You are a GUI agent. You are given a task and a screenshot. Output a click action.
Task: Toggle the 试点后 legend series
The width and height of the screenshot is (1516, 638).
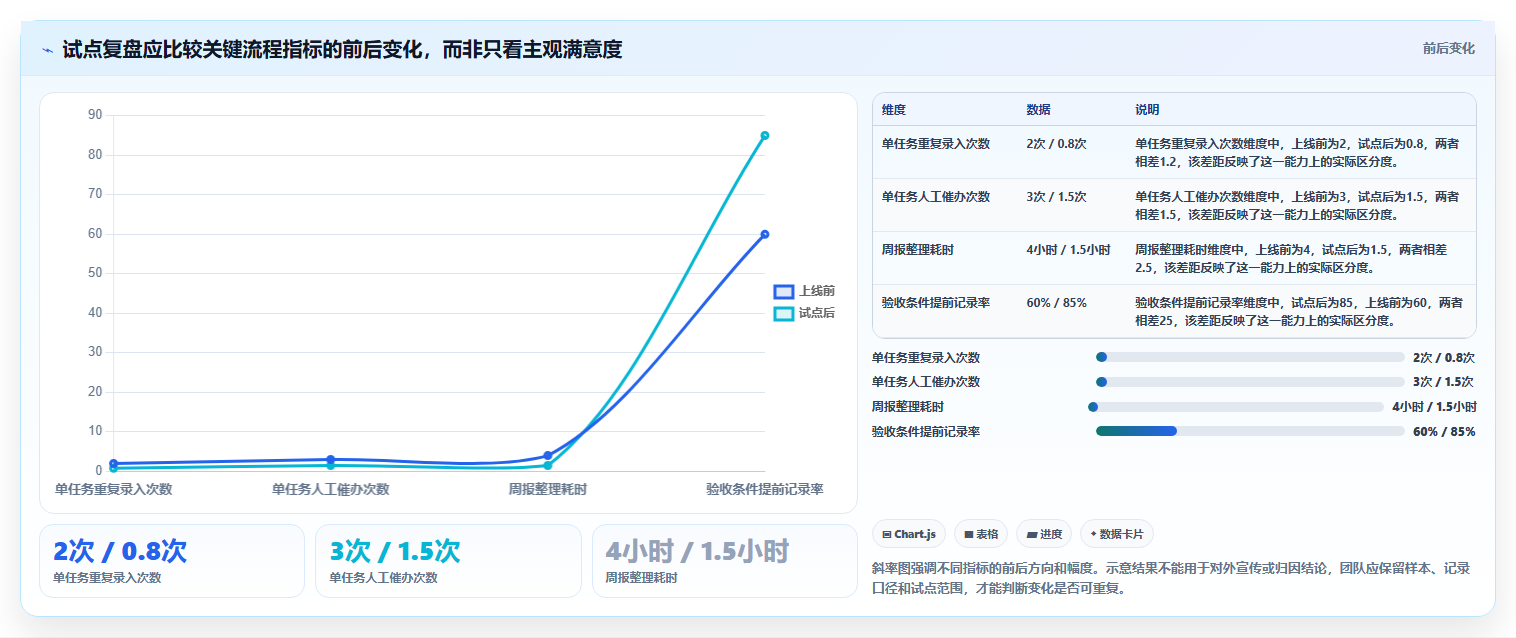[804, 313]
